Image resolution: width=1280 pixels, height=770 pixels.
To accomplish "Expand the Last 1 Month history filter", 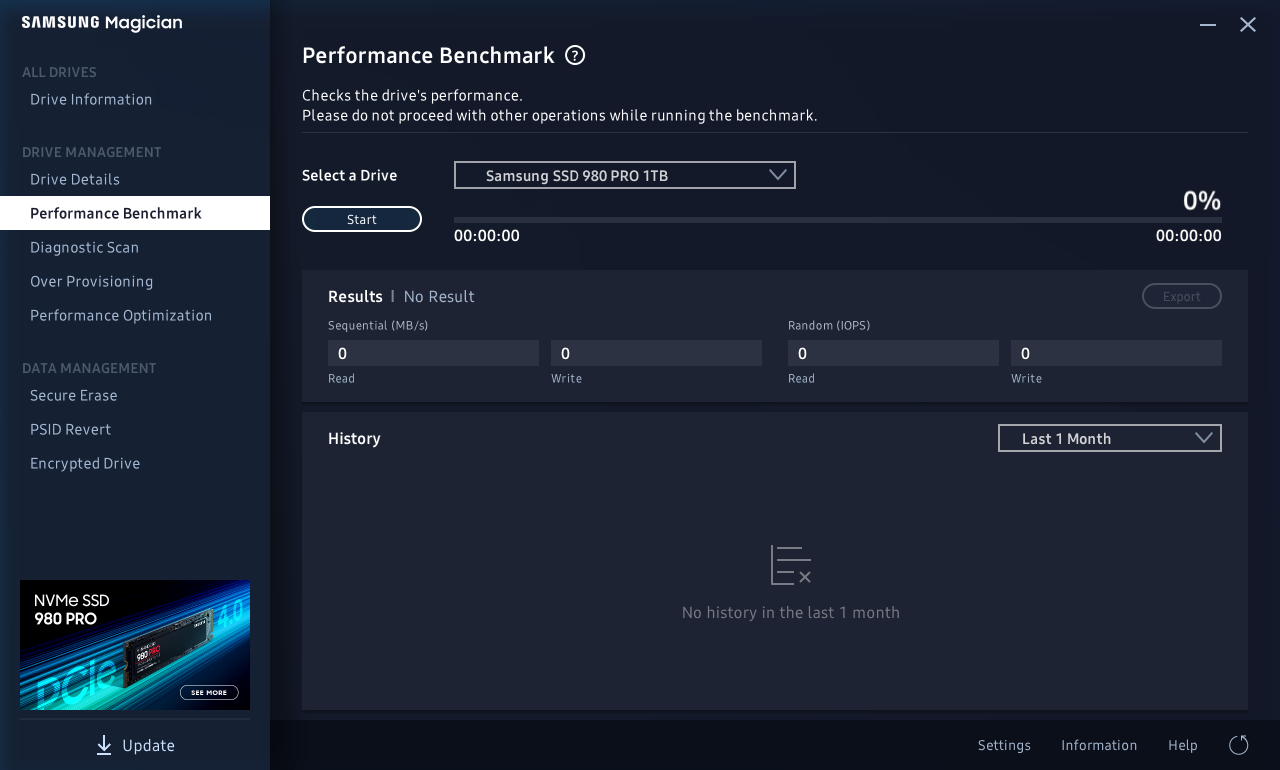I will pyautogui.click(x=1109, y=438).
